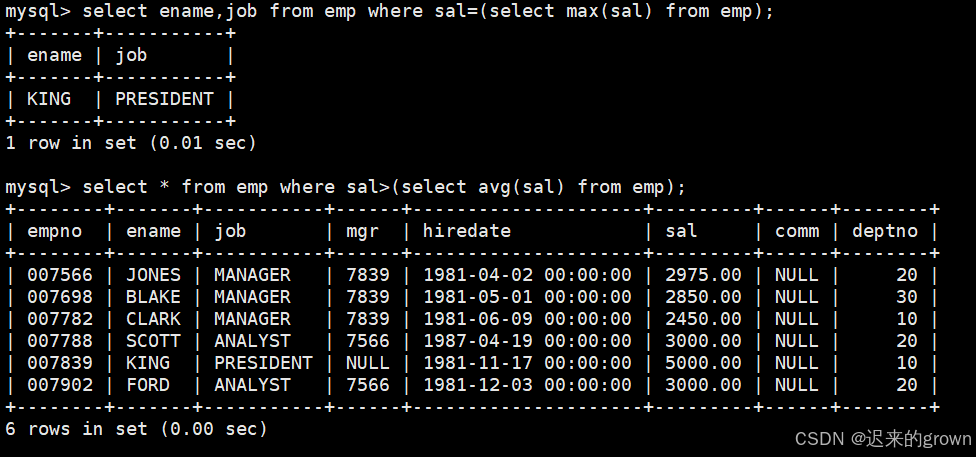Click the name 'FORD'

(x=148, y=385)
